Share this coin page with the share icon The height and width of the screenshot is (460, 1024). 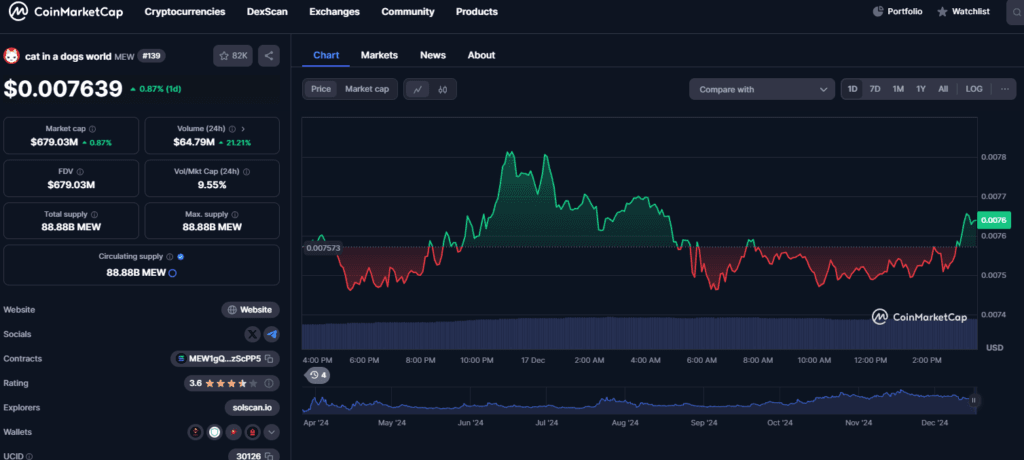coord(268,56)
